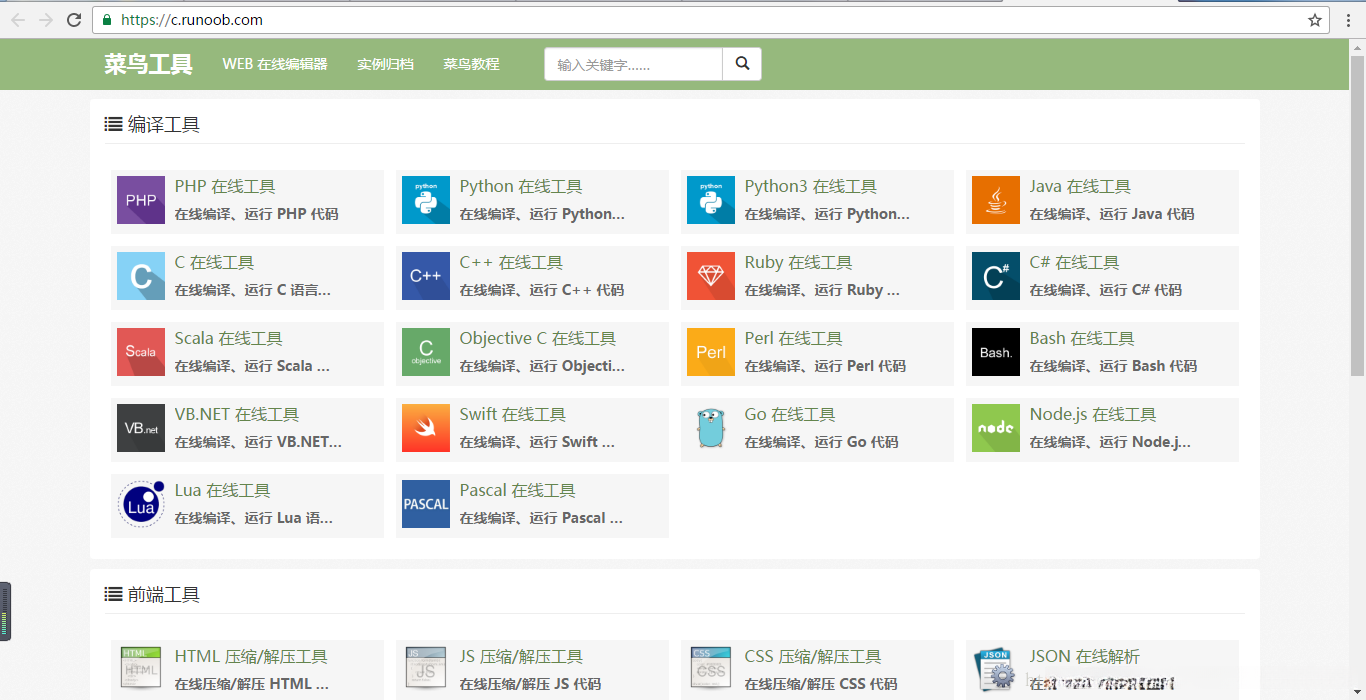Click the Swift bird icon
The width and height of the screenshot is (1366, 700).
426,428
